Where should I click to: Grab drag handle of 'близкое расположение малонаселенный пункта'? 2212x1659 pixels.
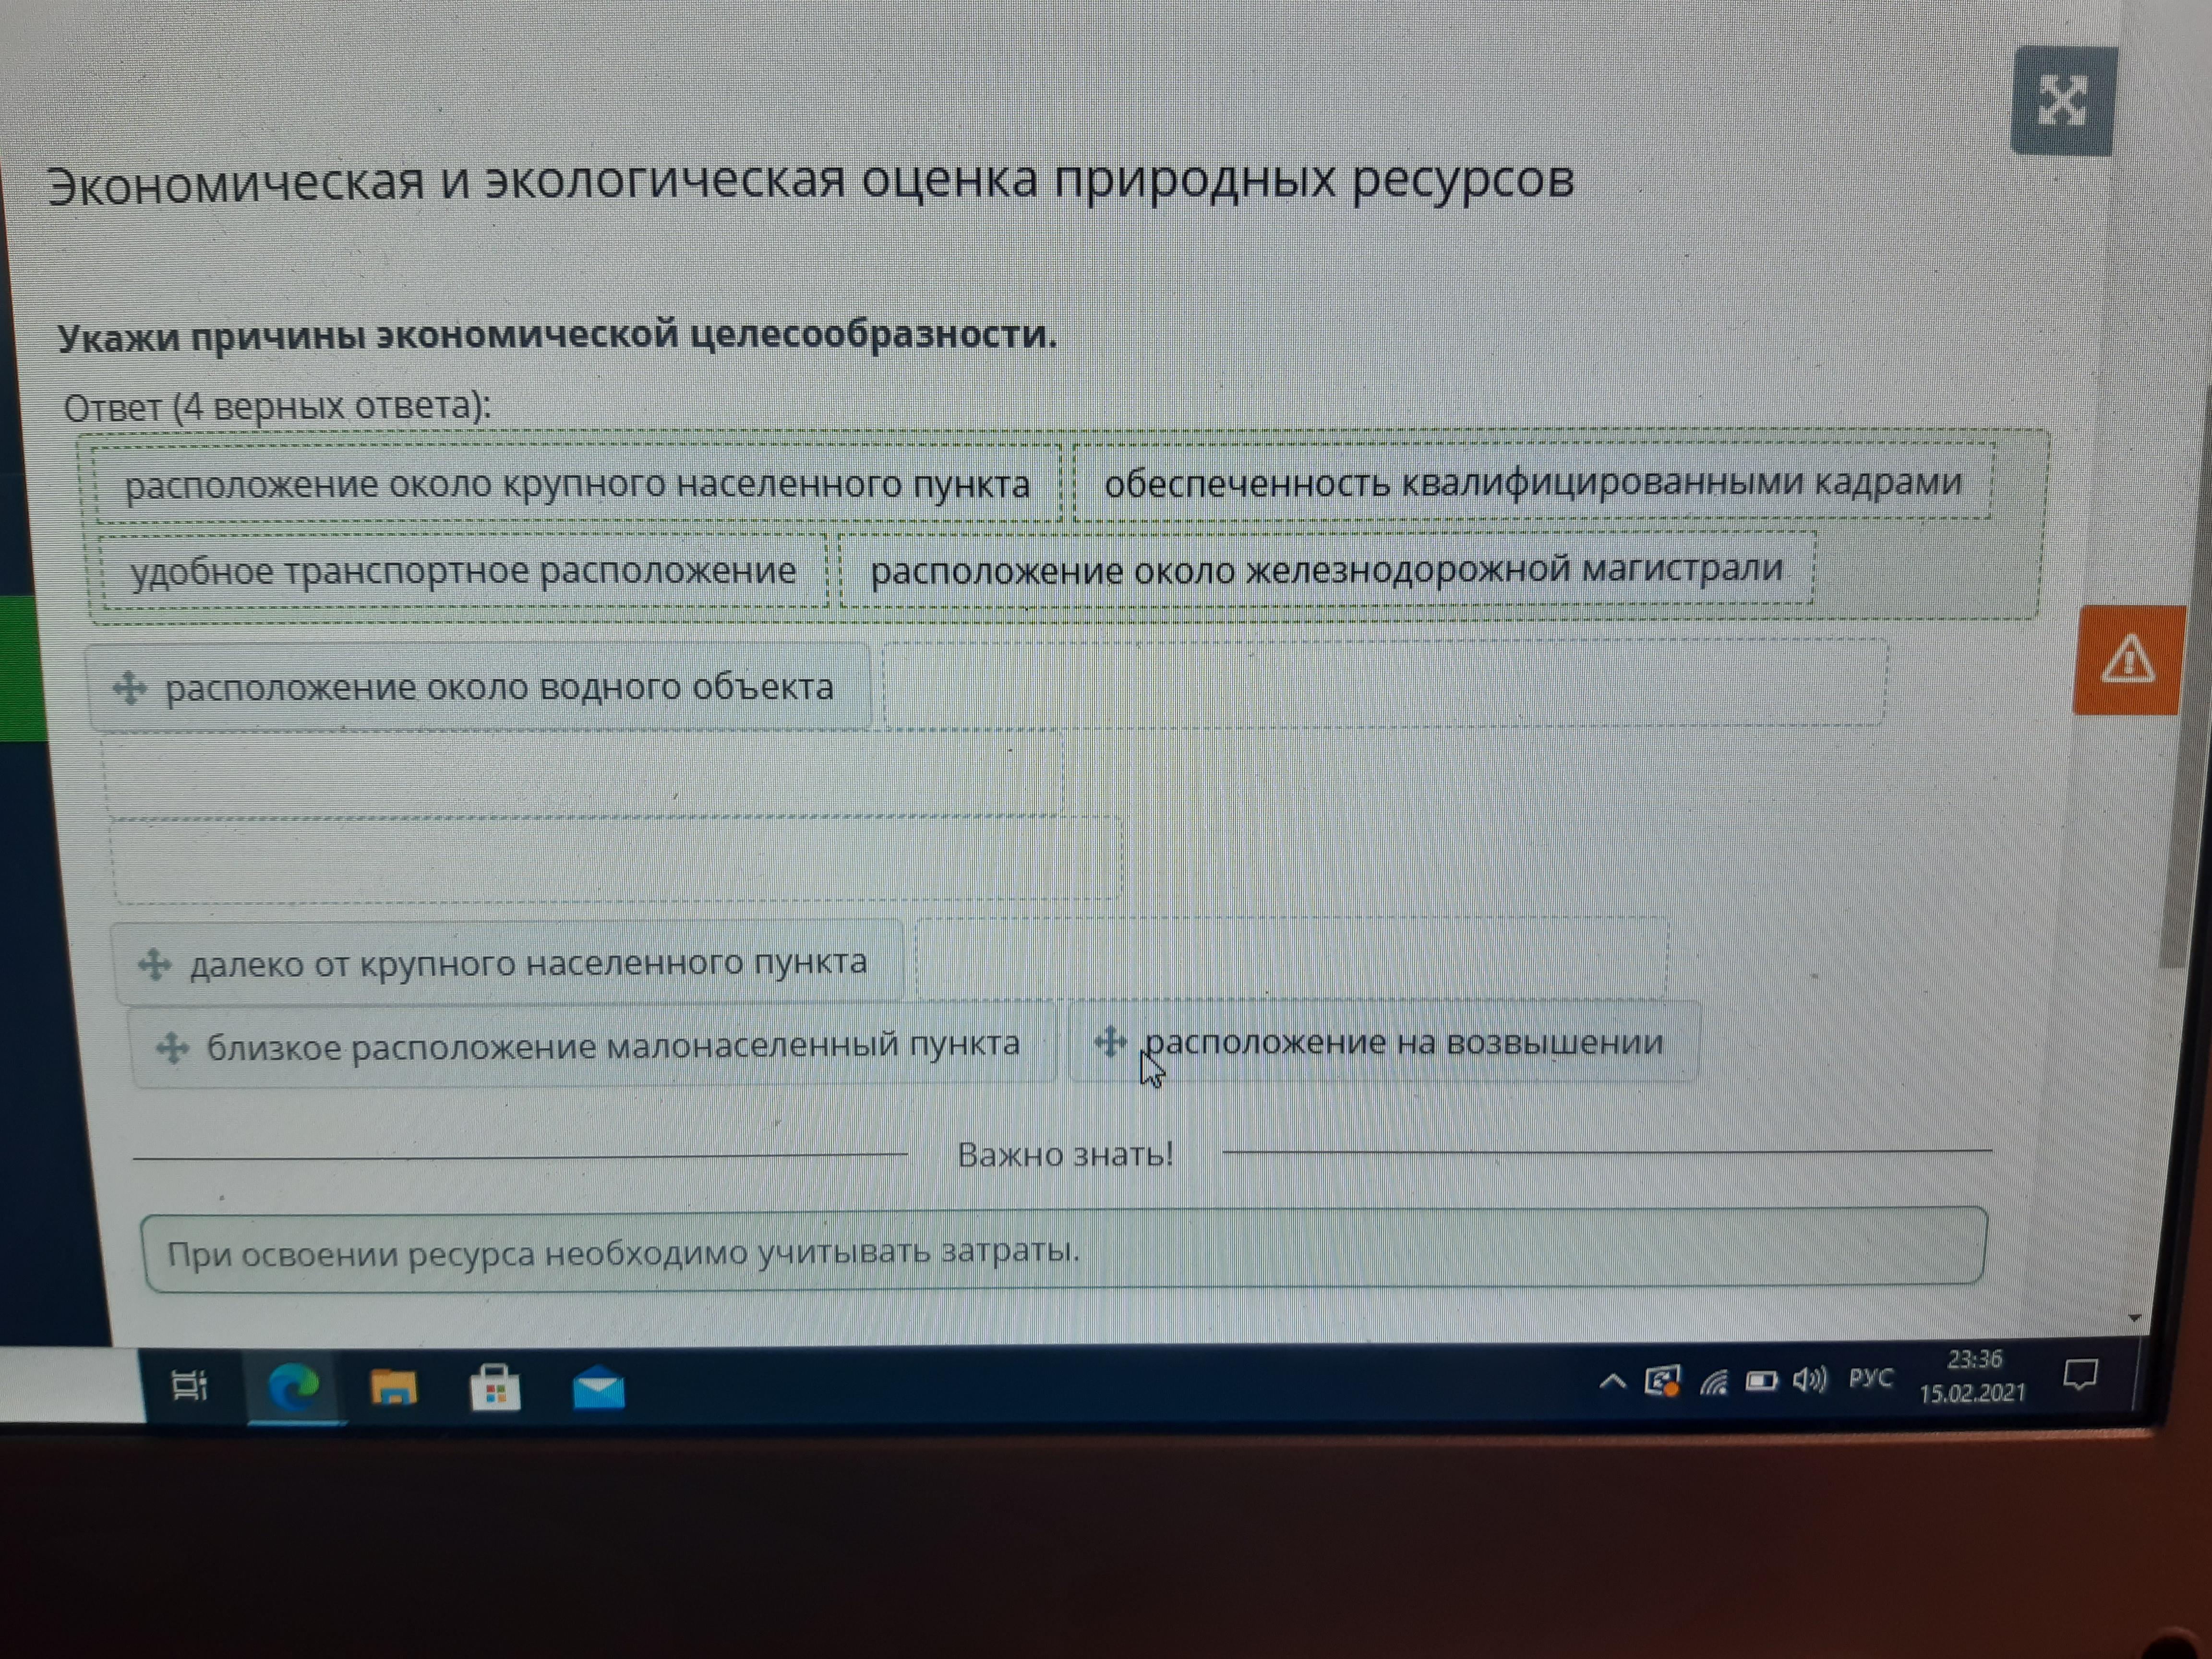(172, 1047)
